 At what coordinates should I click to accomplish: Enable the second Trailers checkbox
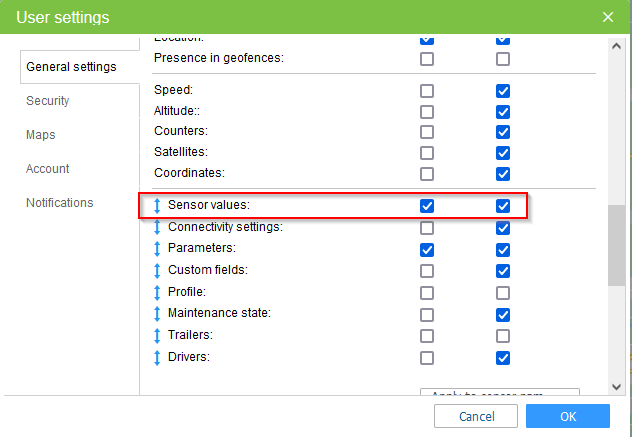503,335
